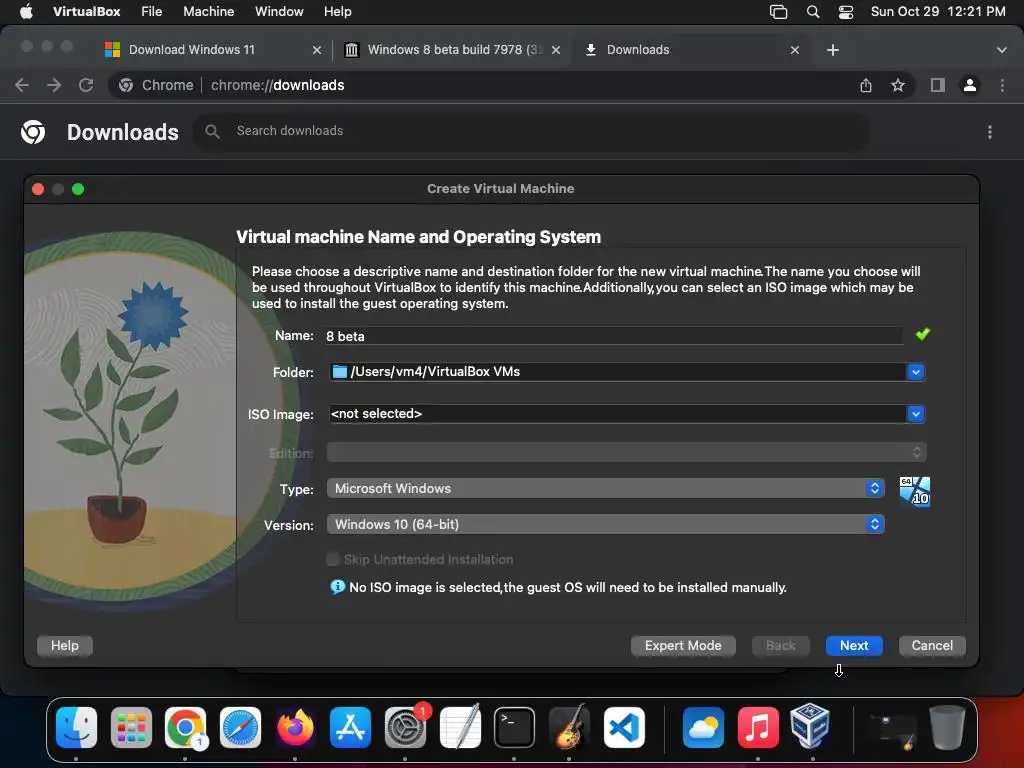
Task: Open Trash from the Dock
Action: [947, 727]
